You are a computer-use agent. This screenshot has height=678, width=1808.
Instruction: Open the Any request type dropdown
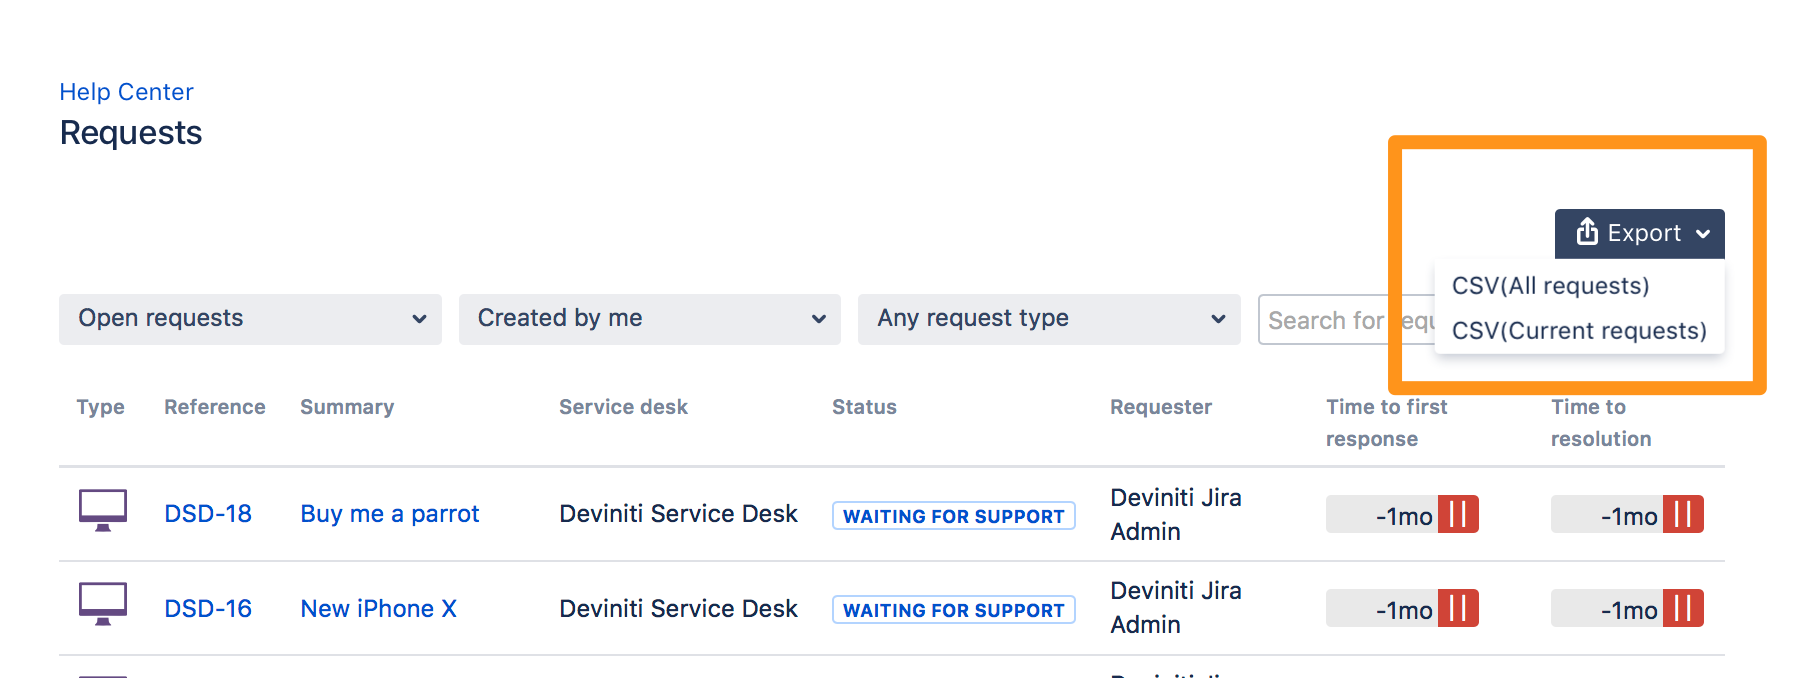click(1048, 318)
